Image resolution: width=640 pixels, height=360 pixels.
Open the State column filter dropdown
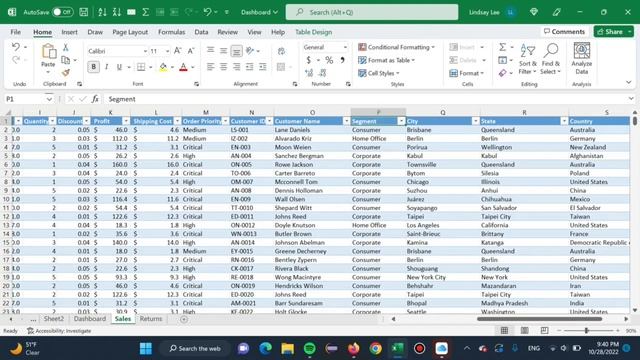tap(564, 121)
